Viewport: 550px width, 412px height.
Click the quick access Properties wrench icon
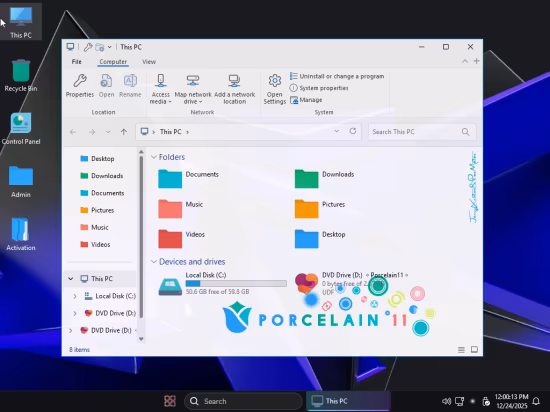pyautogui.click(x=88, y=47)
